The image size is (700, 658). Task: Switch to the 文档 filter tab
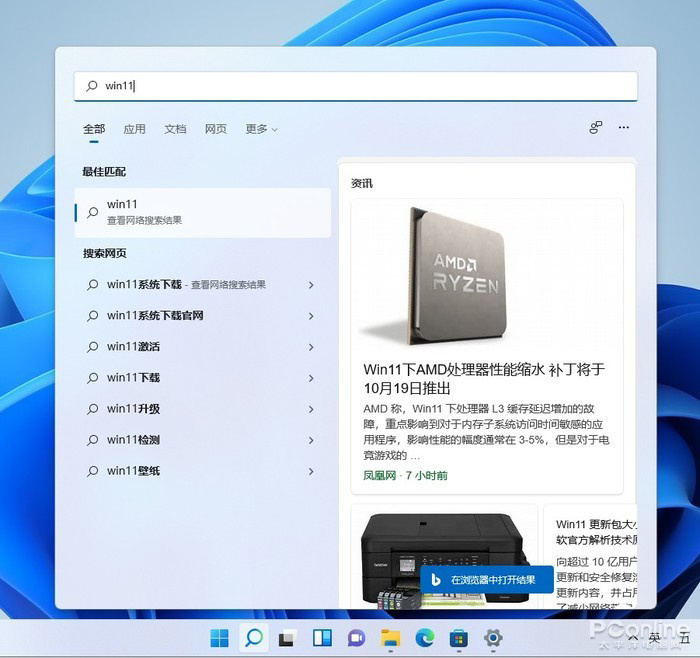tap(175, 129)
